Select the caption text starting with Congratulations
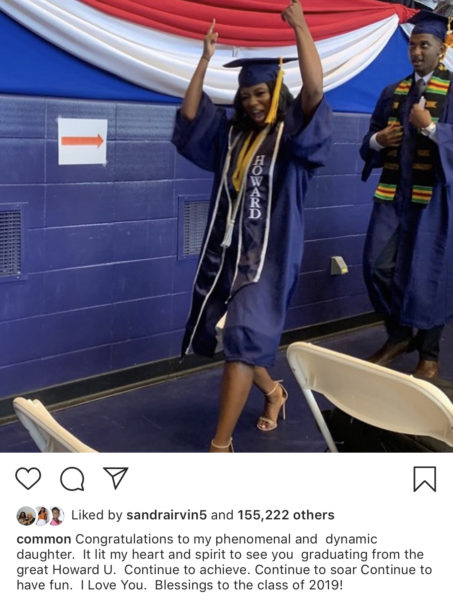This screenshot has width=453, height=600. click(x=224, y=562)
